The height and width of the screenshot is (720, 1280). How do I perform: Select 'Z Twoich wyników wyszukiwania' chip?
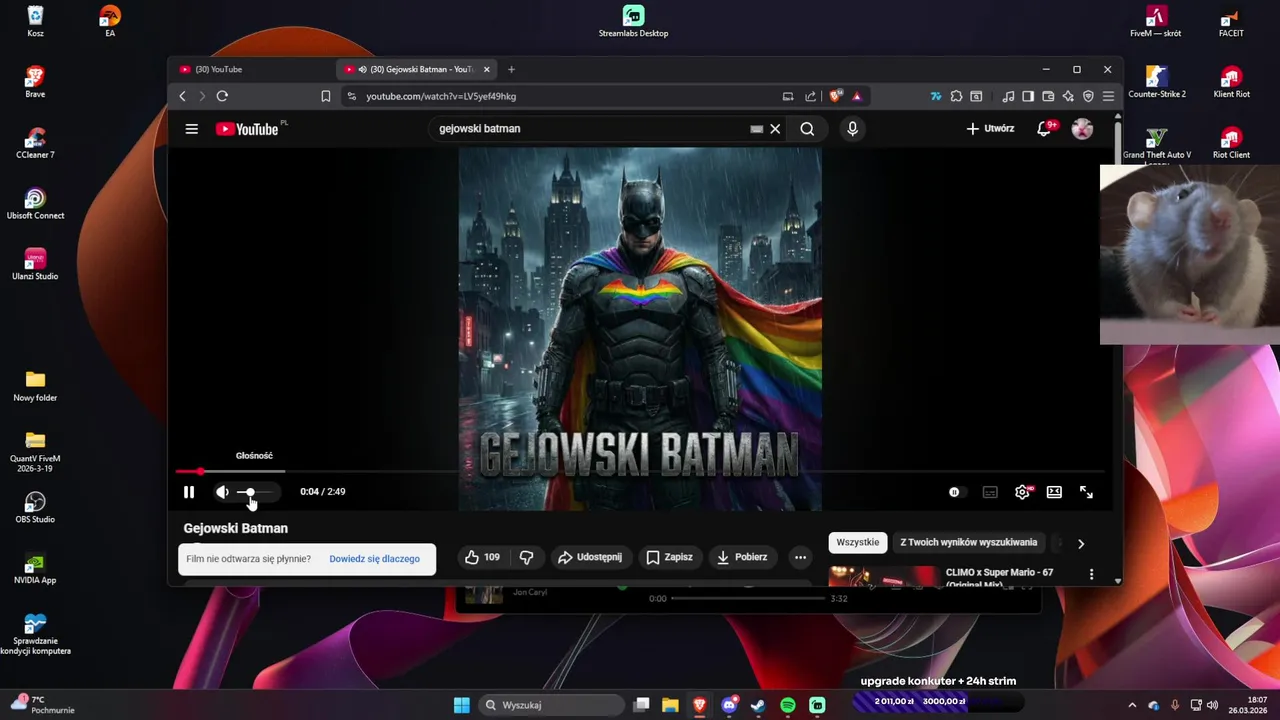click(968, 542)
